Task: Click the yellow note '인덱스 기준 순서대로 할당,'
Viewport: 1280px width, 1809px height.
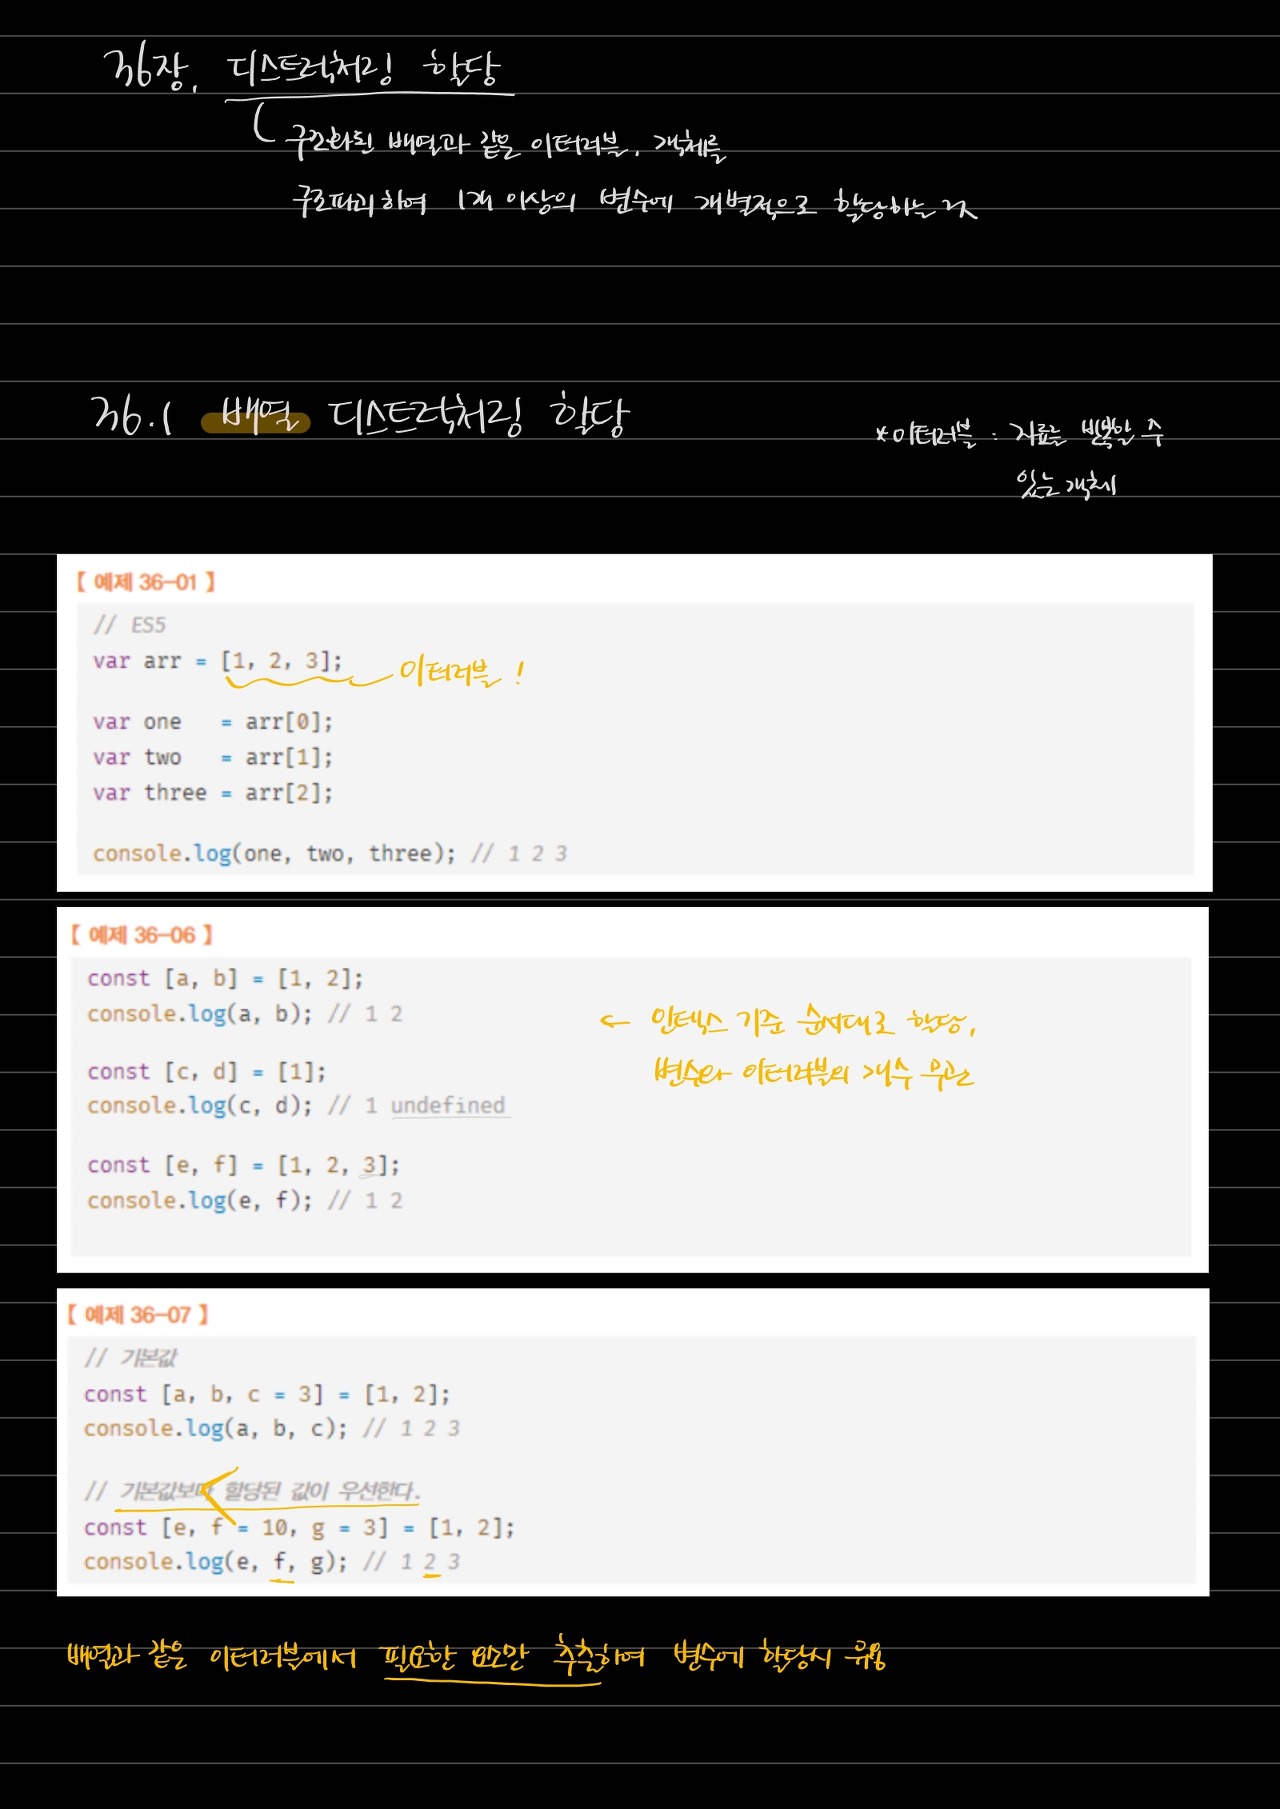Action: click(813, 1022)
